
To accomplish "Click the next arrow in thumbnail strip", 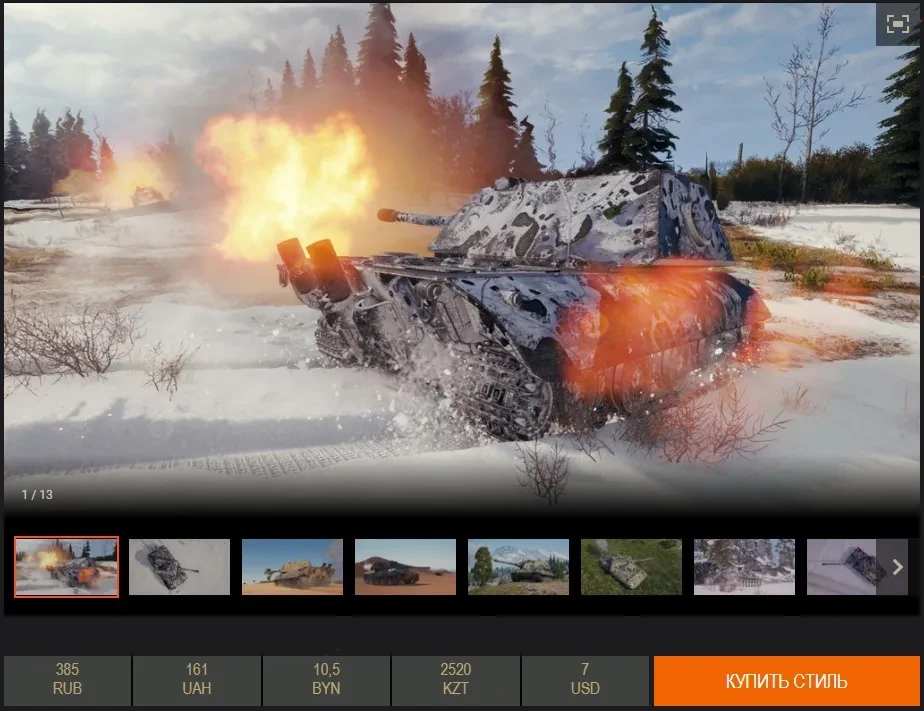I will (896, 567).
